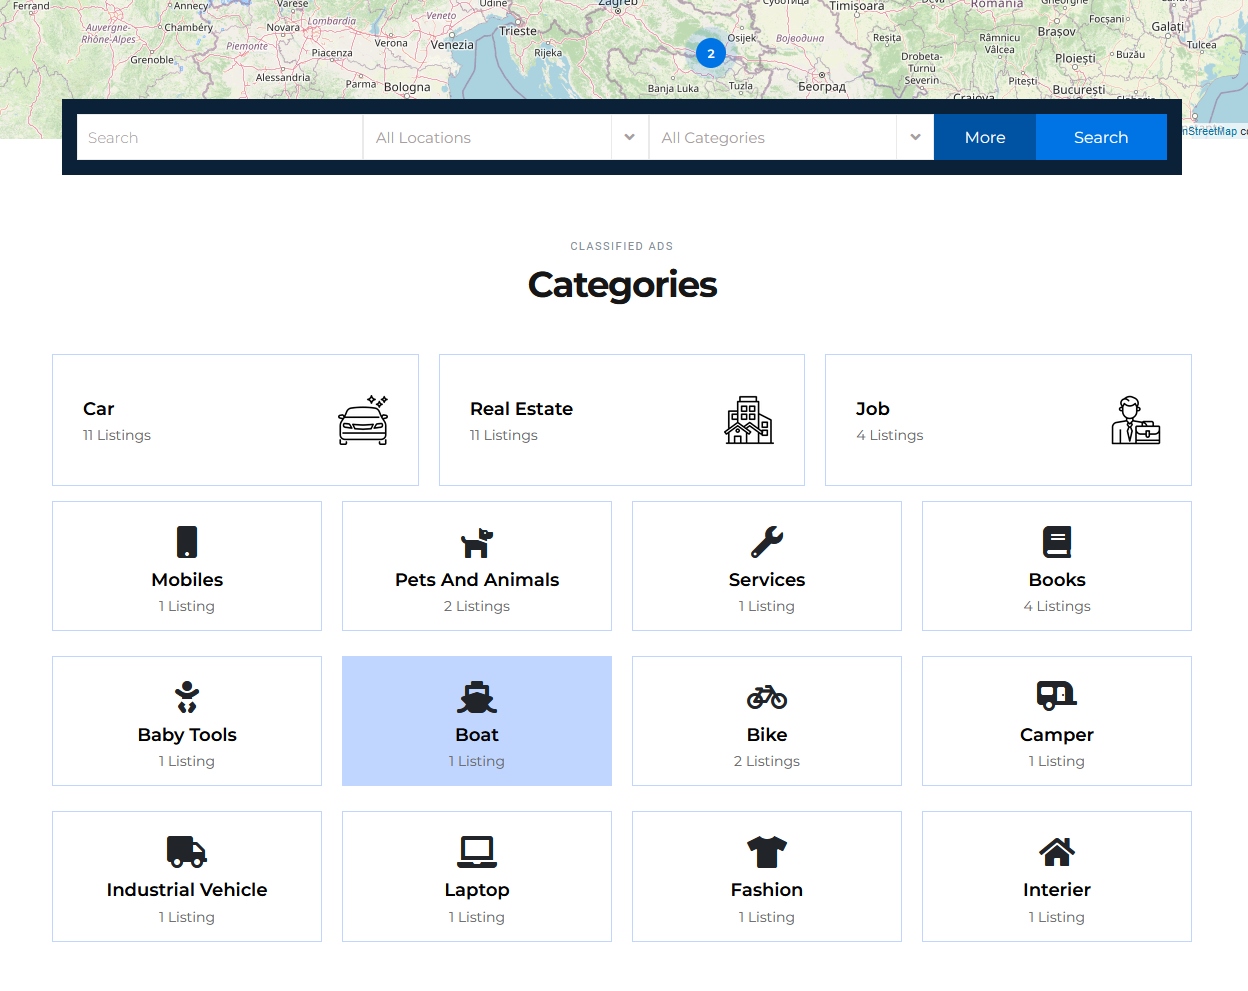Click the Books book icon
Screen dimensions: 1248x991
pos(1057,542)
